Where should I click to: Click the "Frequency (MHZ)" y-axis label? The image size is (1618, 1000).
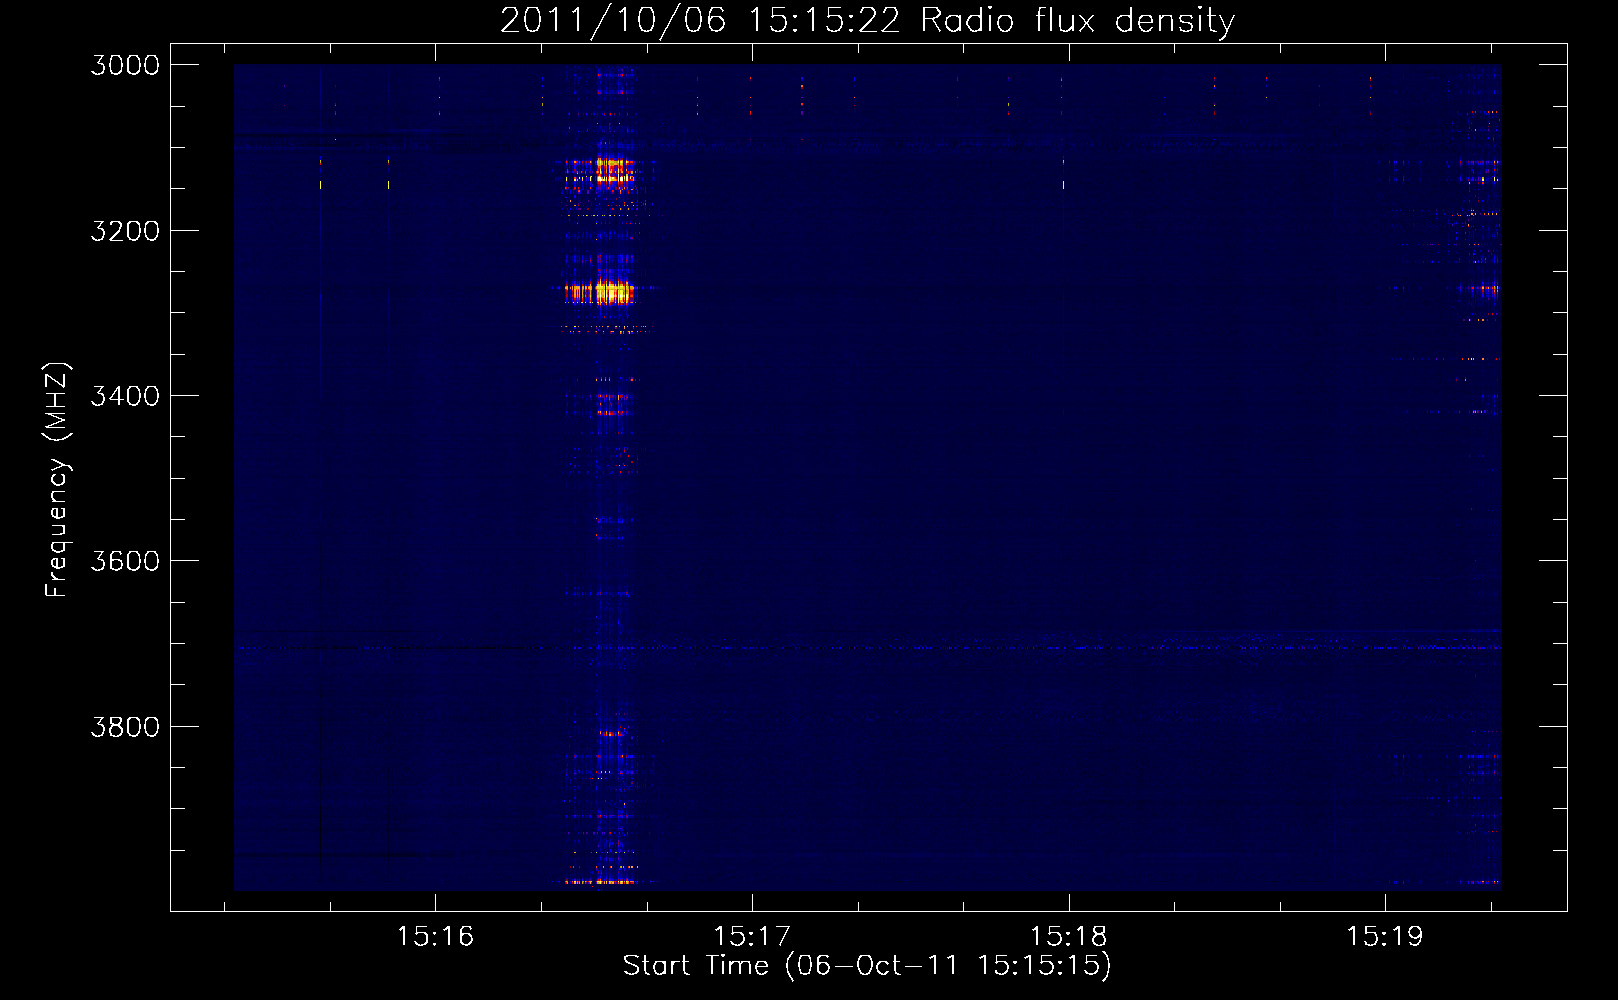pyautogui.click(x=57, y=480)
